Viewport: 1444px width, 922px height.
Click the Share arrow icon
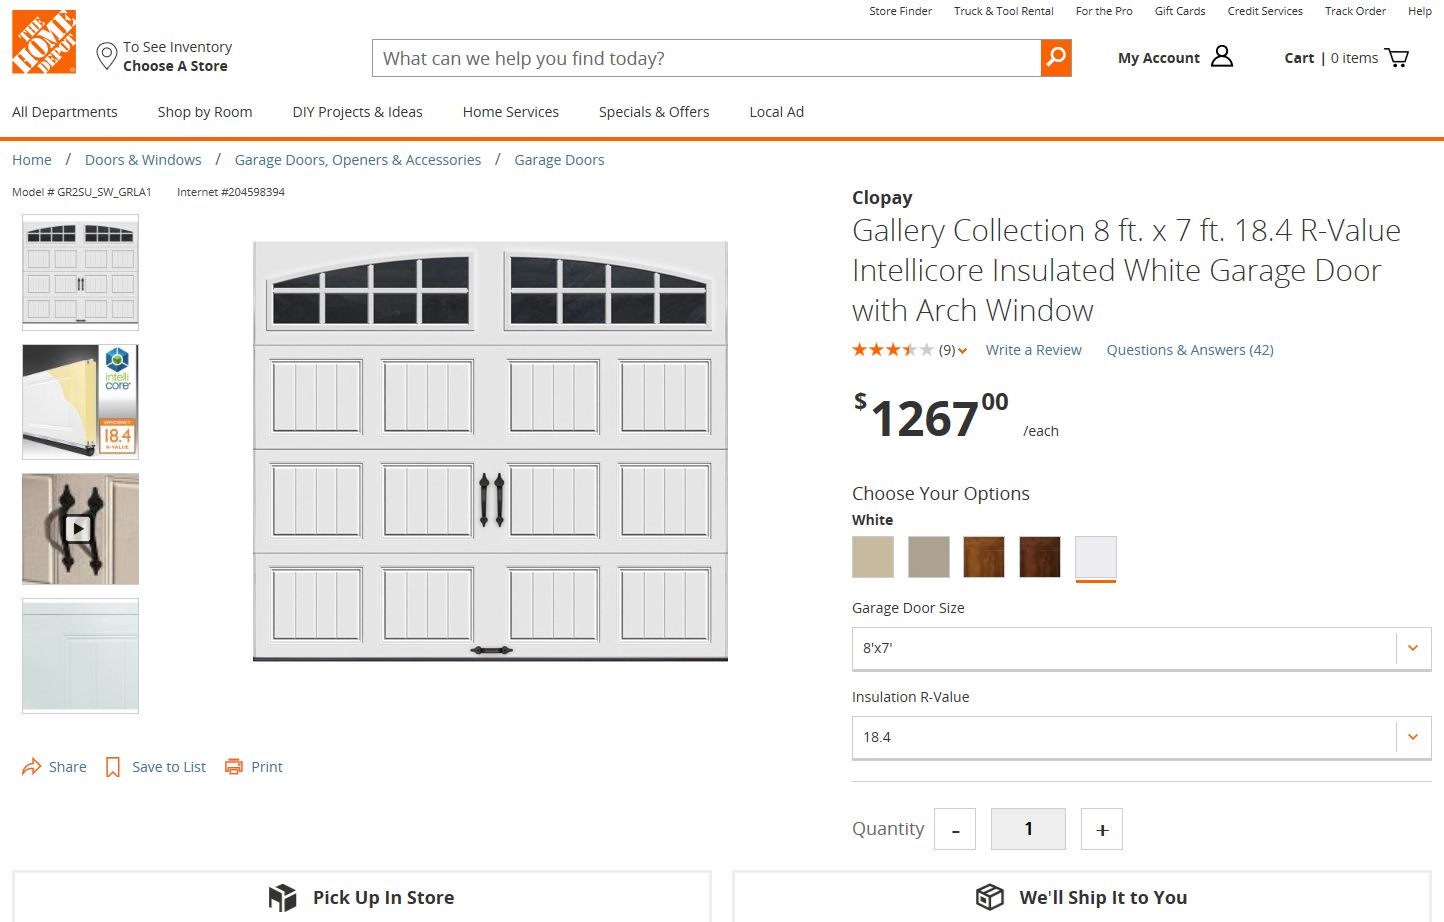(31, 767)
